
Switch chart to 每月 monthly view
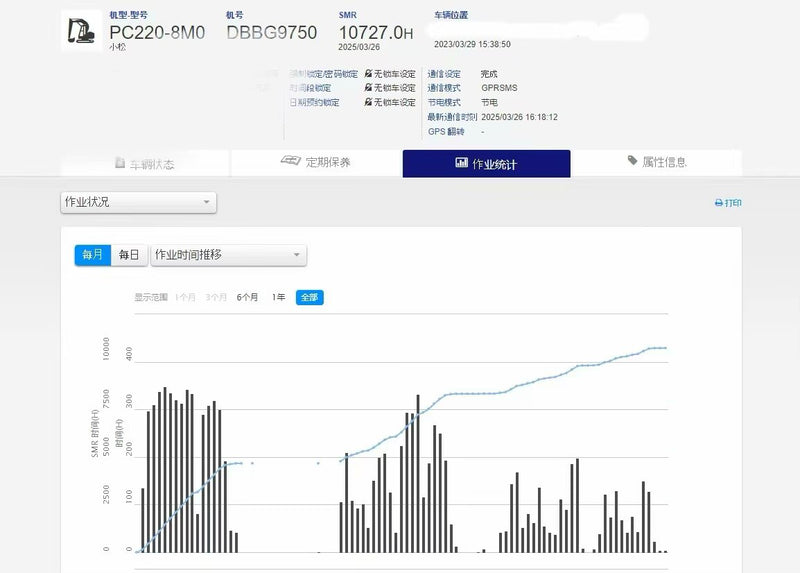93,255
